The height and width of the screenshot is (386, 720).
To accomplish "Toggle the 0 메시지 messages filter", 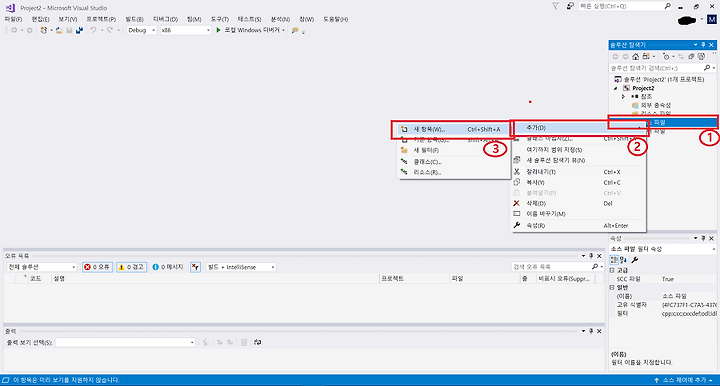I will tap(168, 267).
